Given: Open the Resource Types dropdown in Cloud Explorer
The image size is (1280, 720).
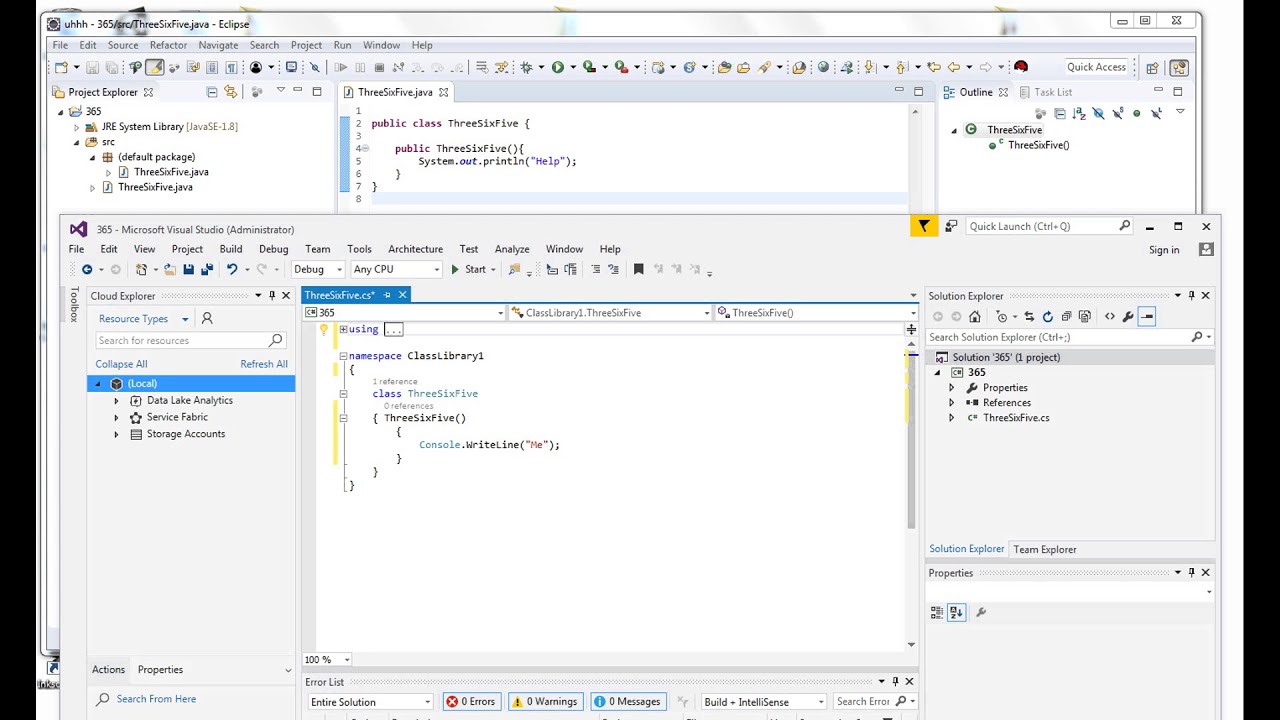Looking at the screenshot, I should (143, 319).
